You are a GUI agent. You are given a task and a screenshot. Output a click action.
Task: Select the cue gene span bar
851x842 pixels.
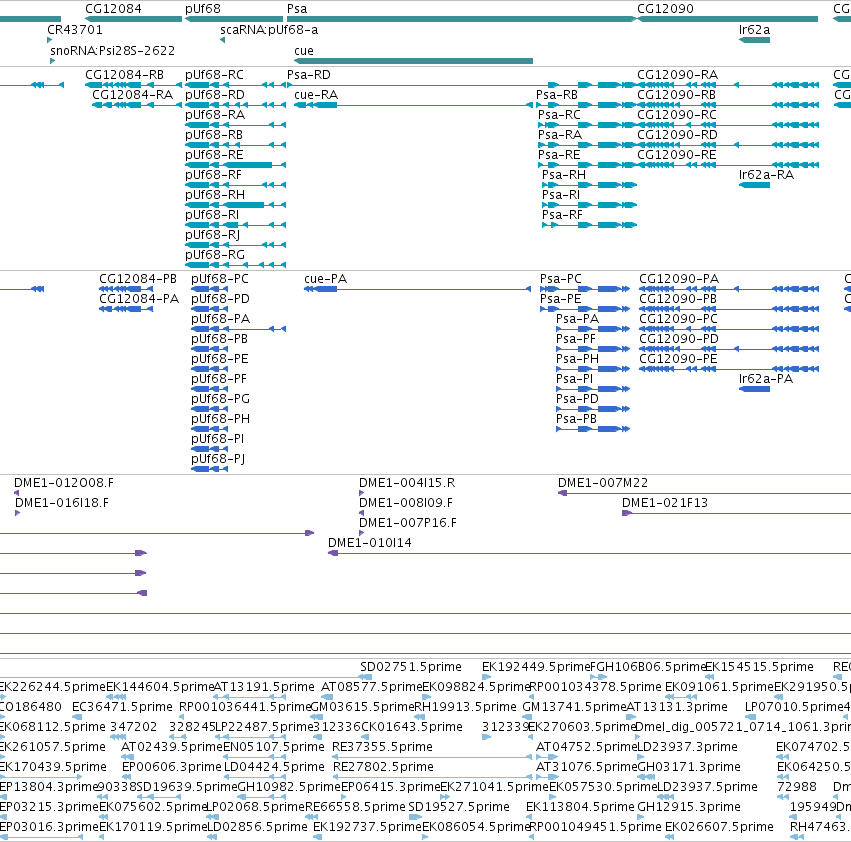click(414, 61)
